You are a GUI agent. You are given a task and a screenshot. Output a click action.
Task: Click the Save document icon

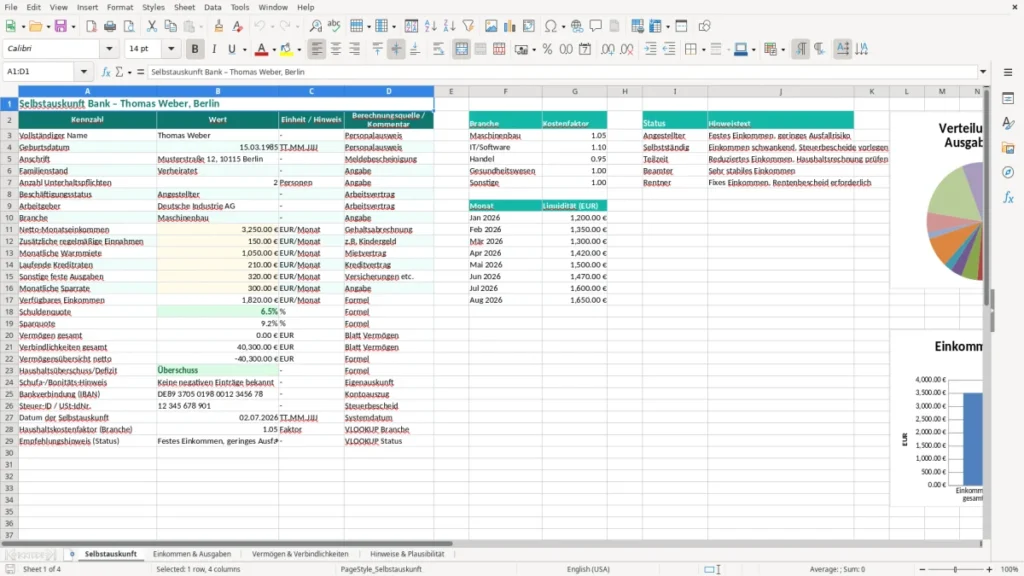click(x=61, y=26)
